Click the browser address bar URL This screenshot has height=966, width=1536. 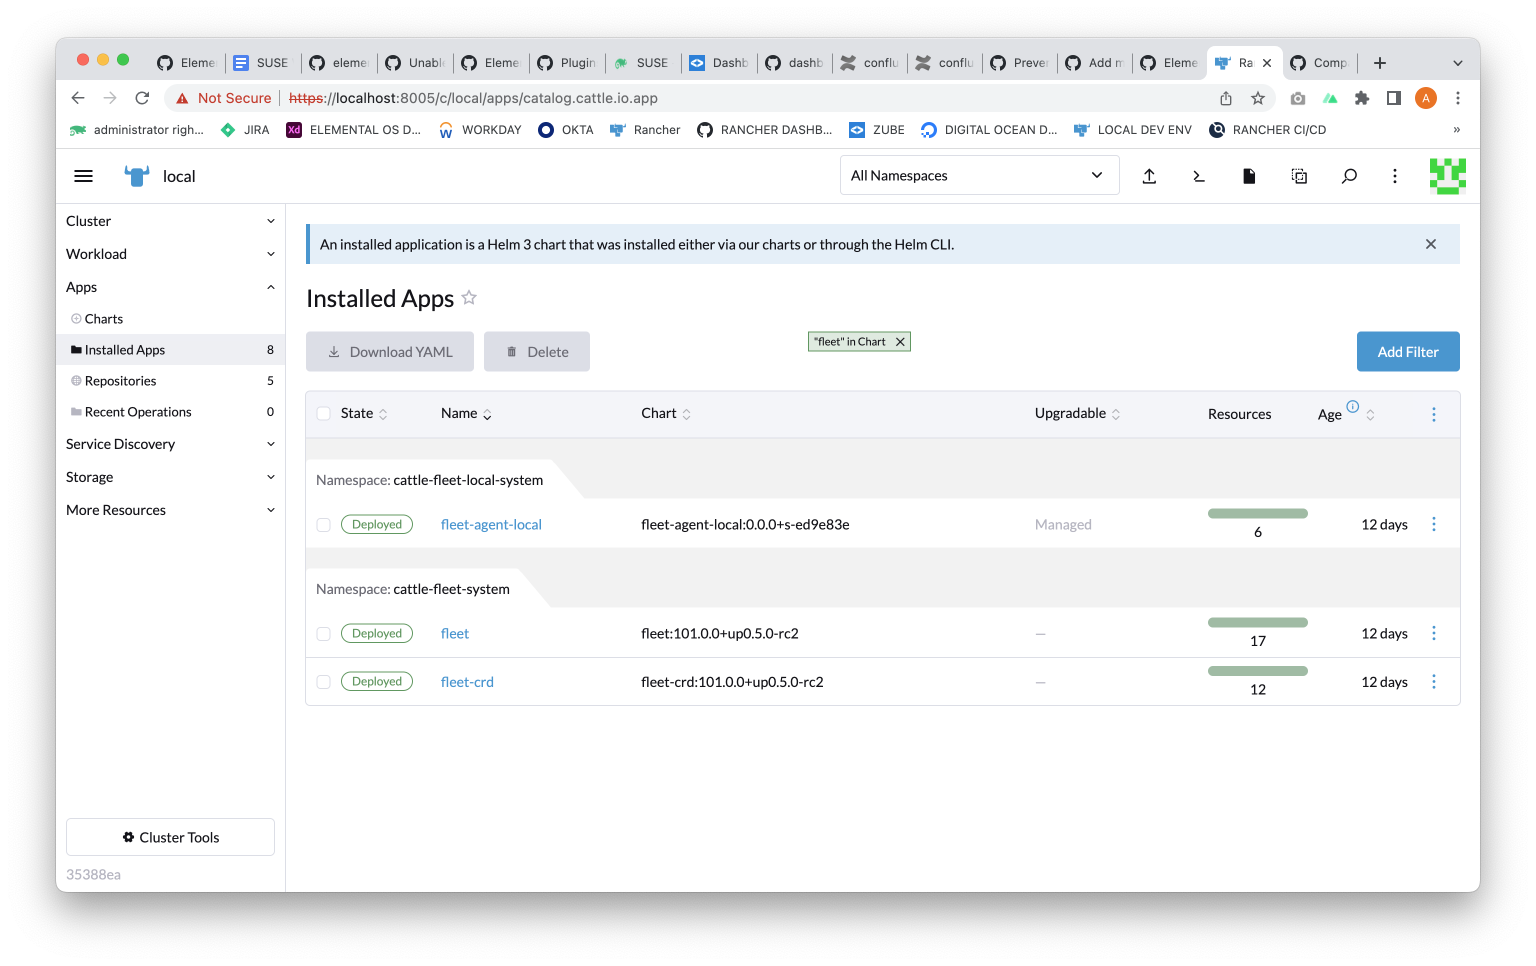coord(473,98)
